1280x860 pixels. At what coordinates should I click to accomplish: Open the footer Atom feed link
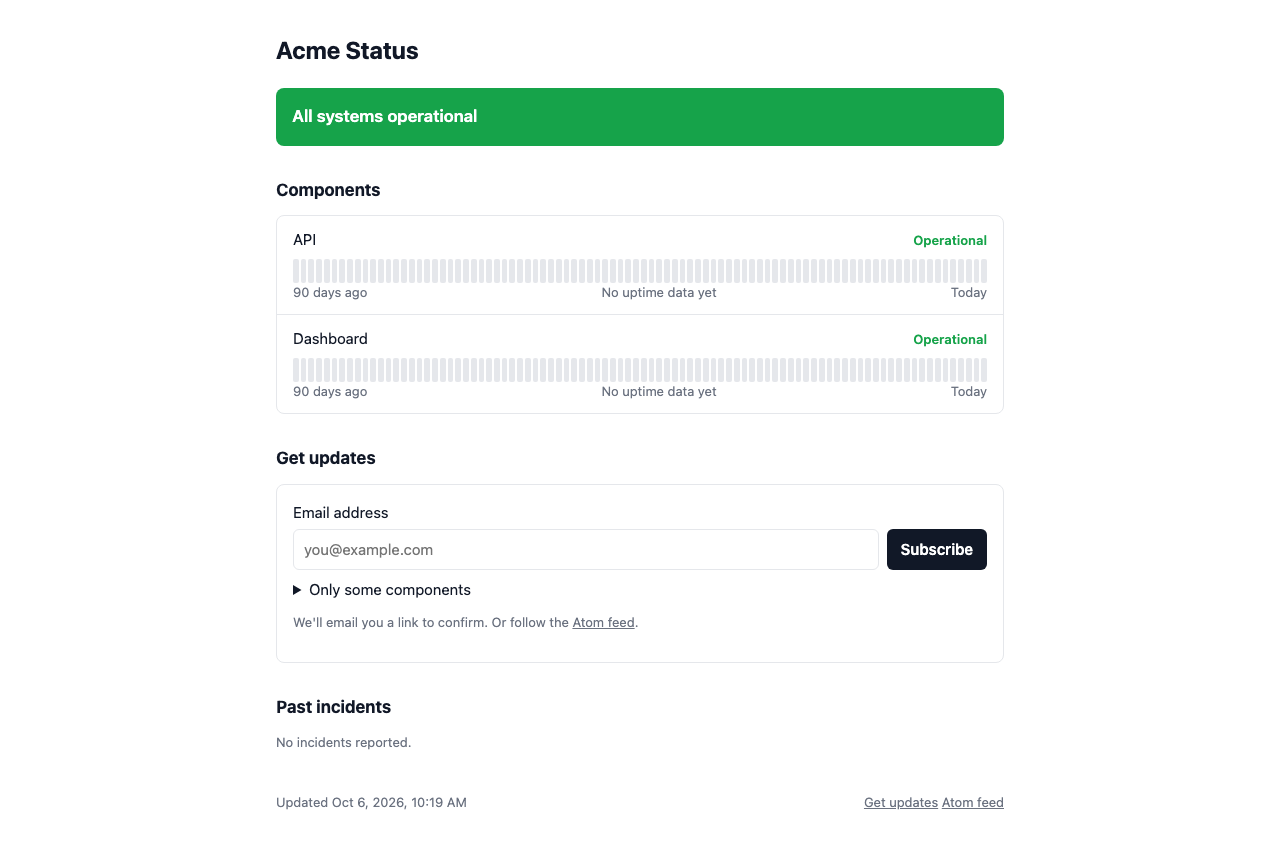(972, 802)
